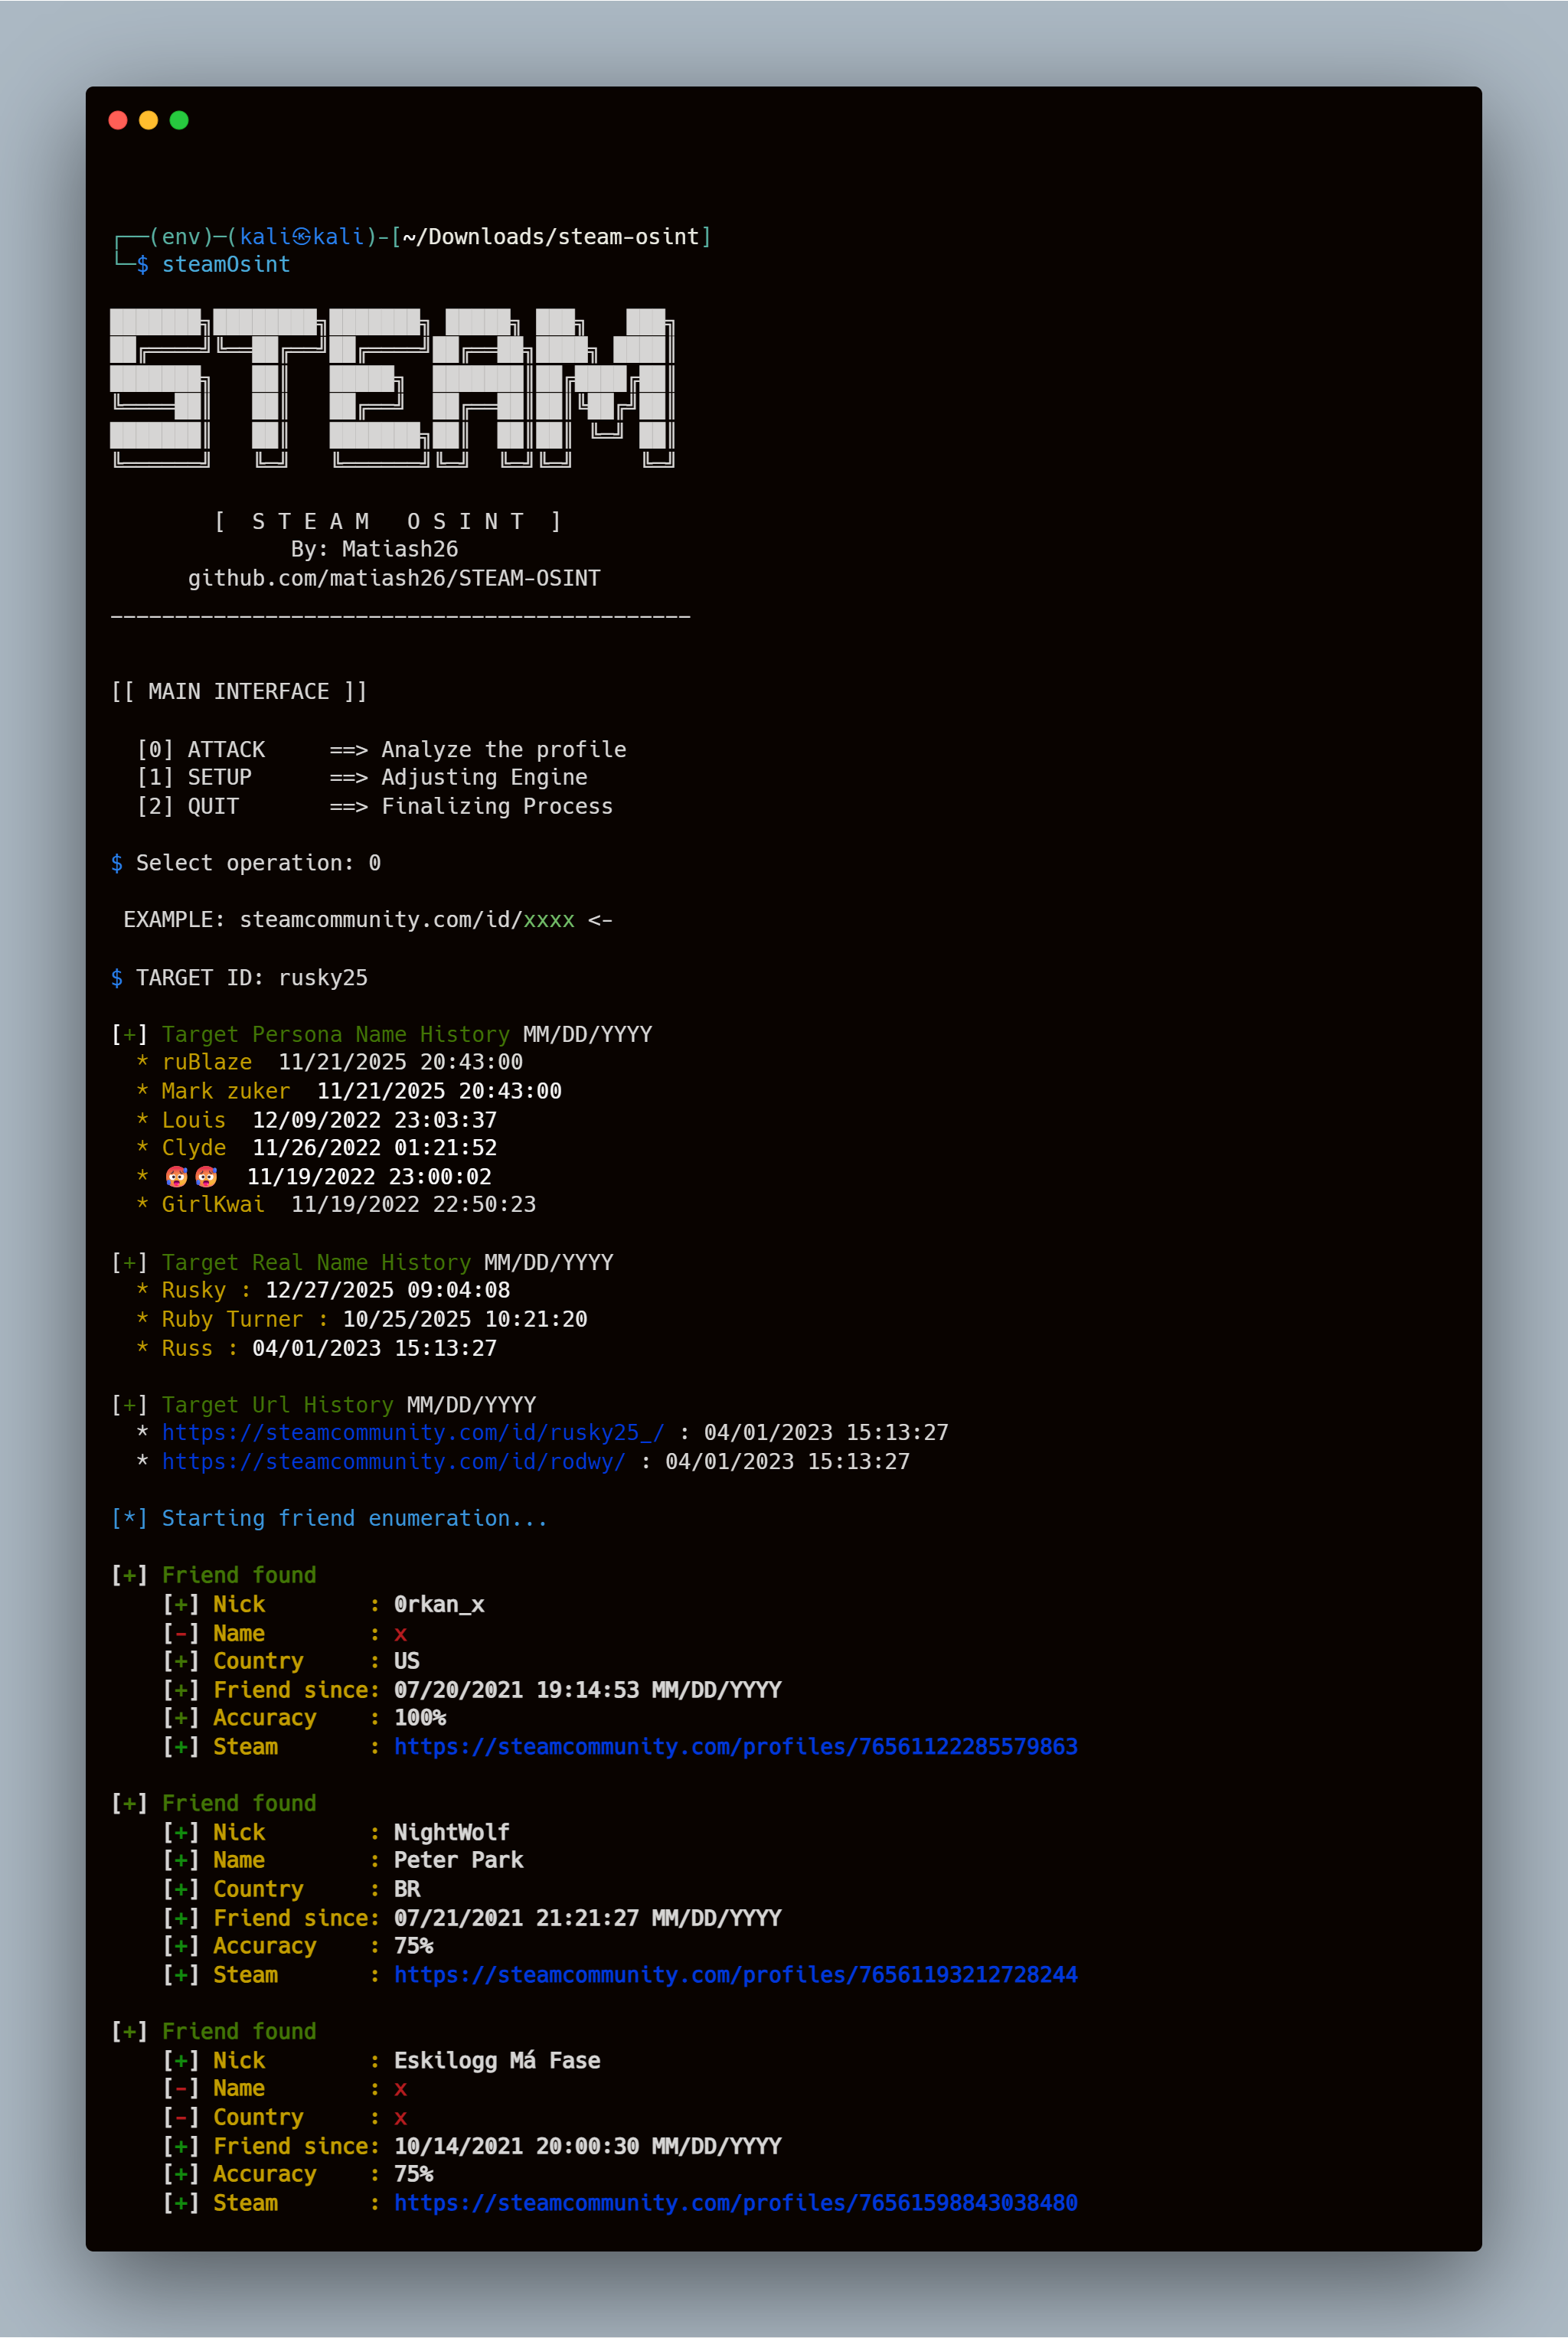
Task: Click the green maximize traffic light
Action: point(178,119)
